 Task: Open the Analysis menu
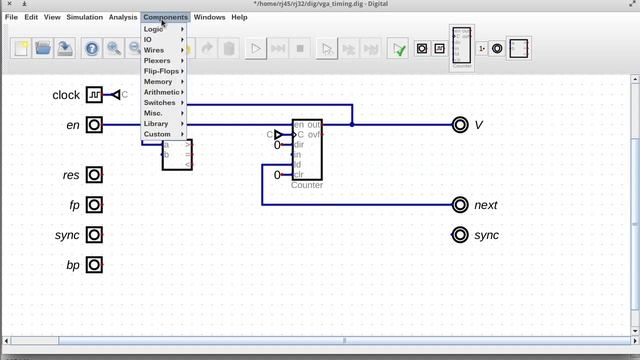coord(123,17)
